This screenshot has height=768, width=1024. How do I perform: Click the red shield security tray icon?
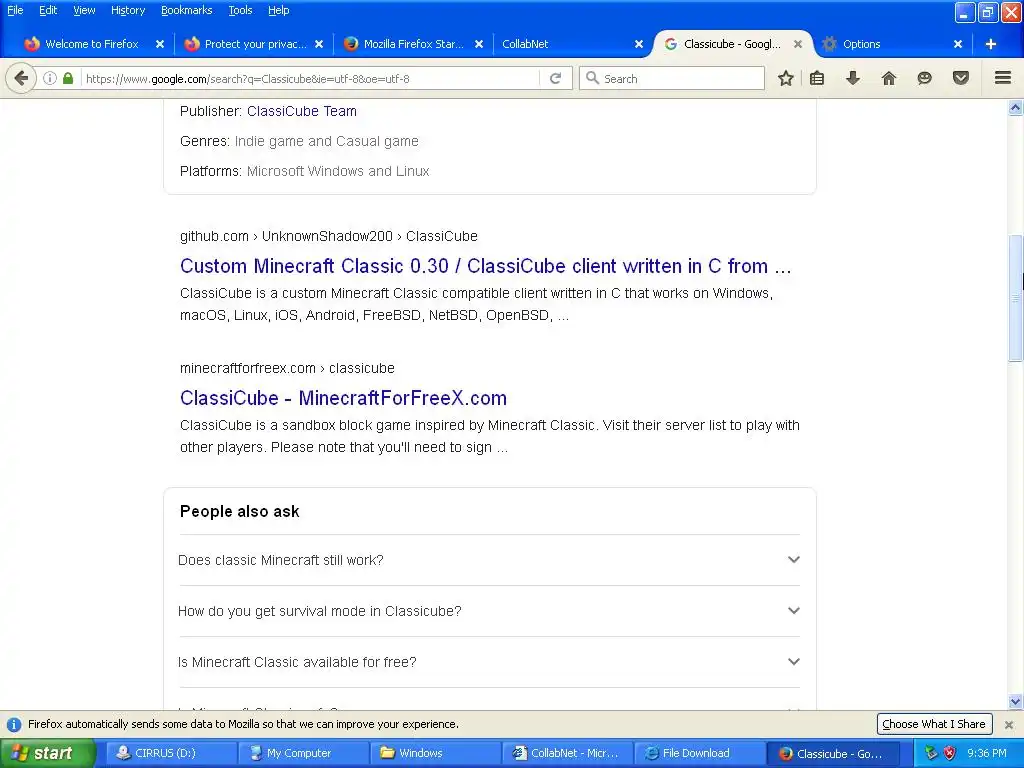950,753
